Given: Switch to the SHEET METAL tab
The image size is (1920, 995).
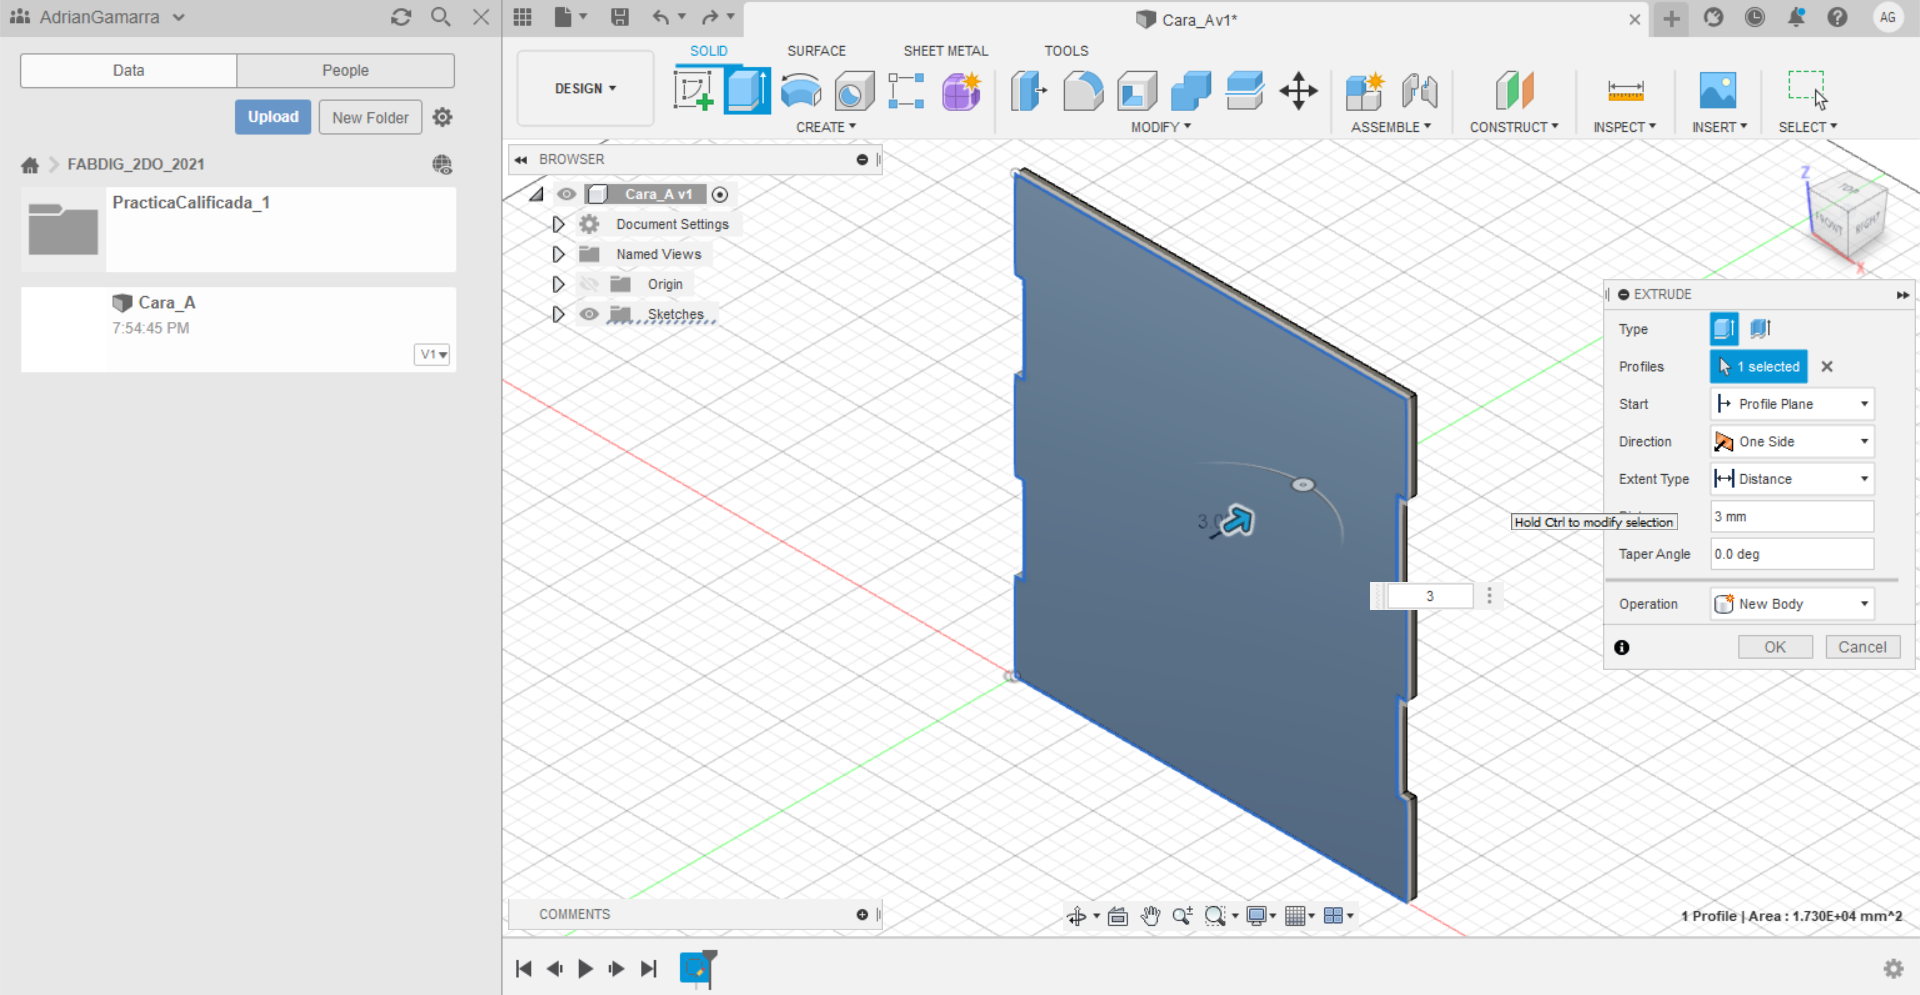Looking at the screenshot, I should (945, 51).
